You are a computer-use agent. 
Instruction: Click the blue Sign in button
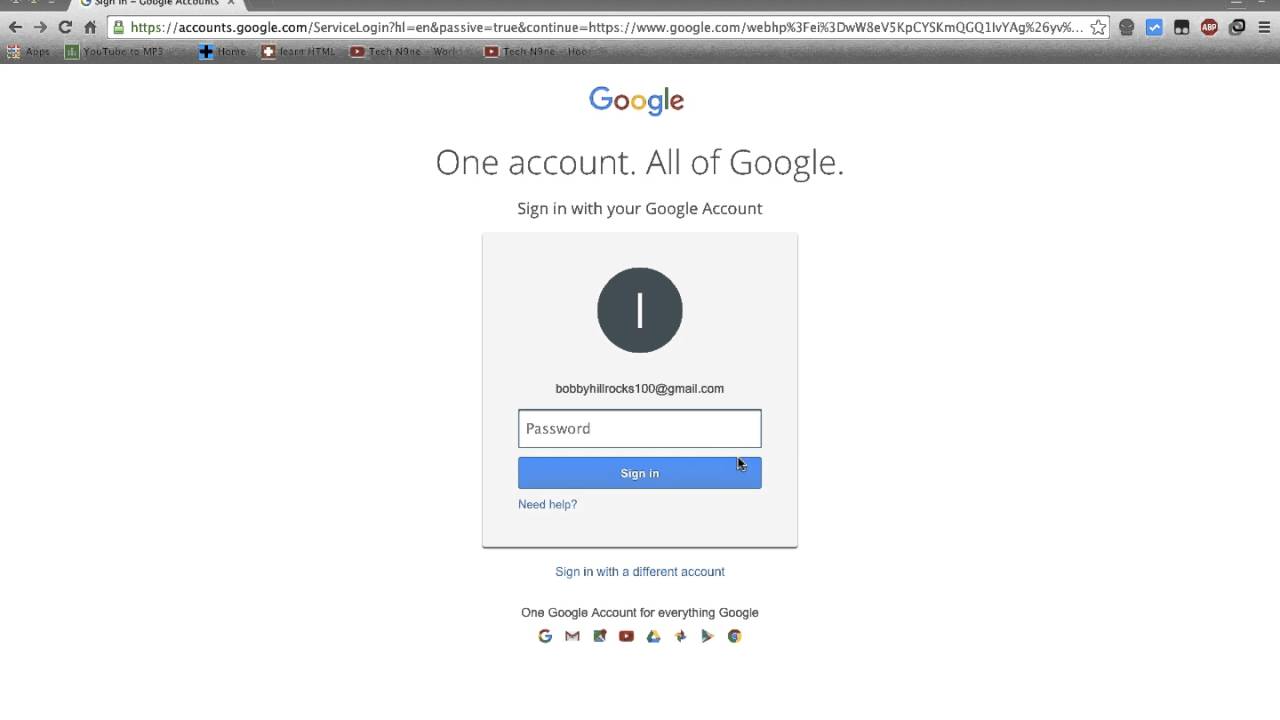click(640, 473)
